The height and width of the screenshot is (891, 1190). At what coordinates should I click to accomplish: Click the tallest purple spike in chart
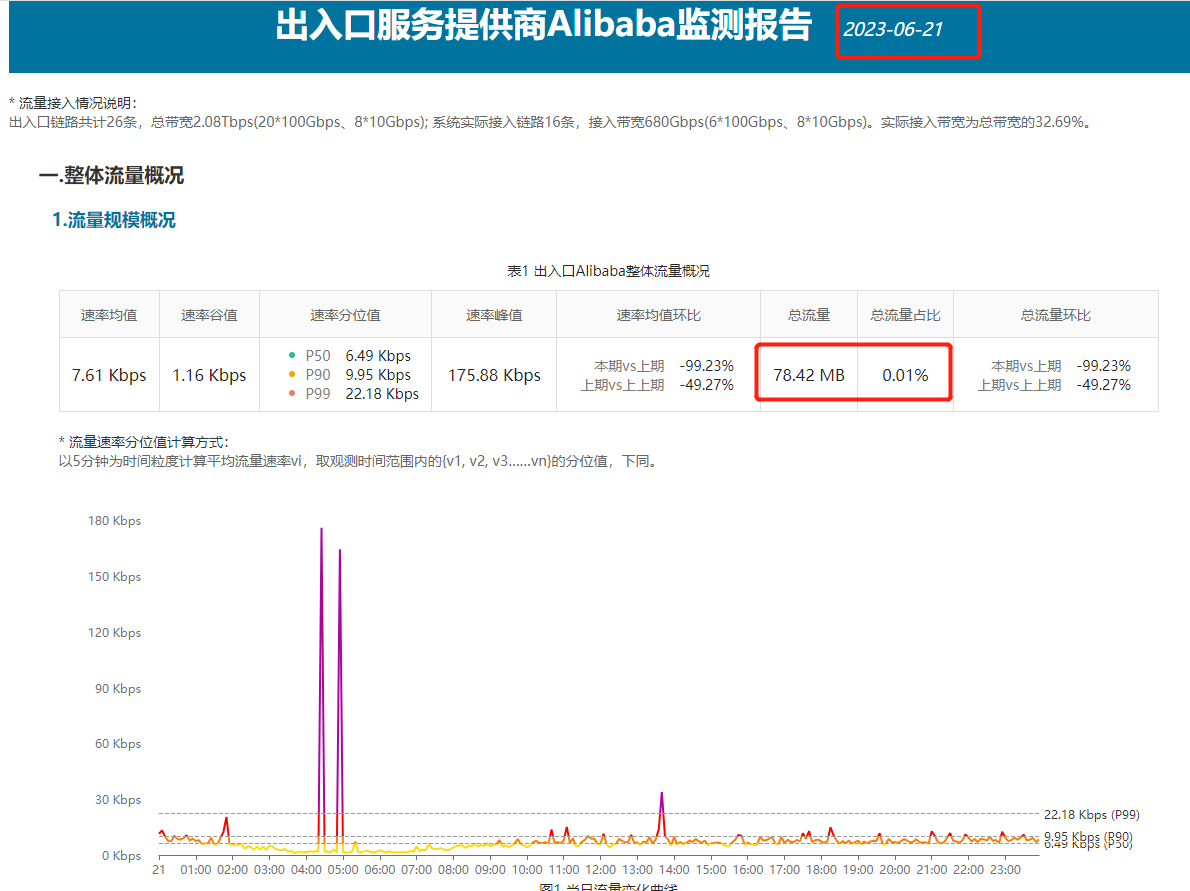[321, 532]
